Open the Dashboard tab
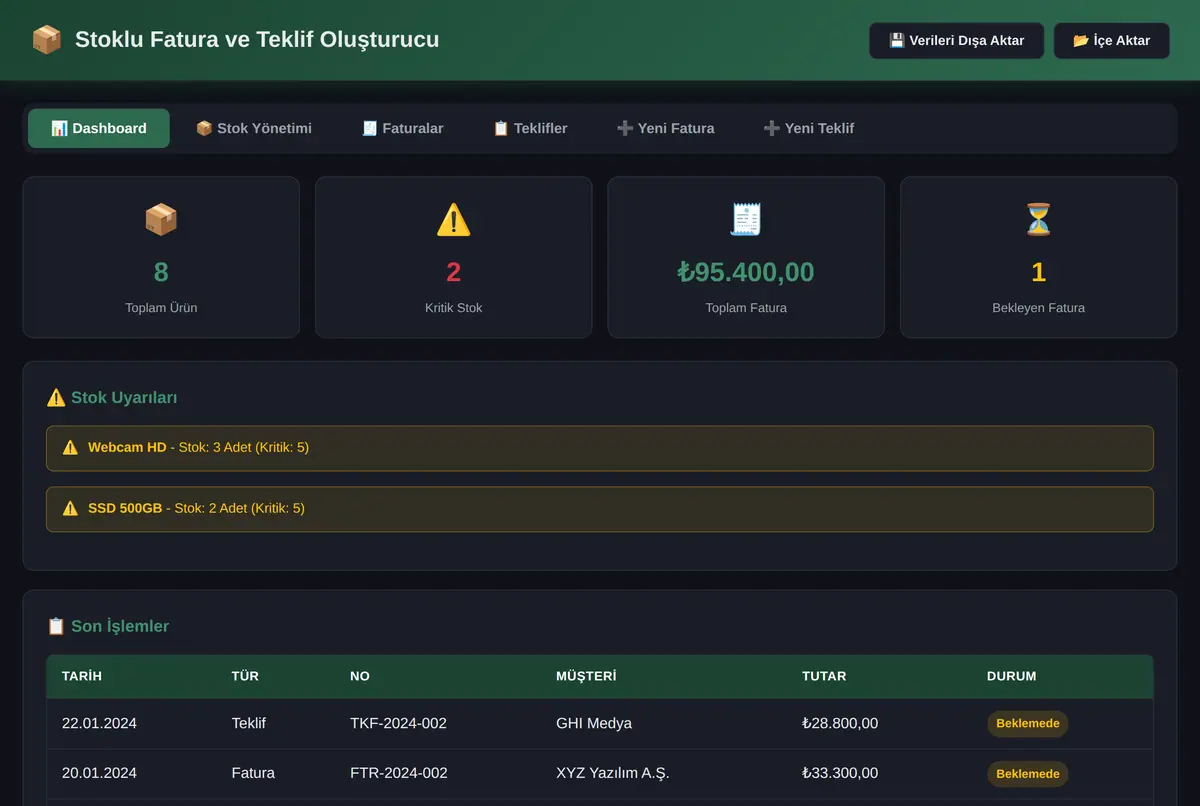Image resolution: width=1200 pixels, height=806 pixels. (99, 128)
